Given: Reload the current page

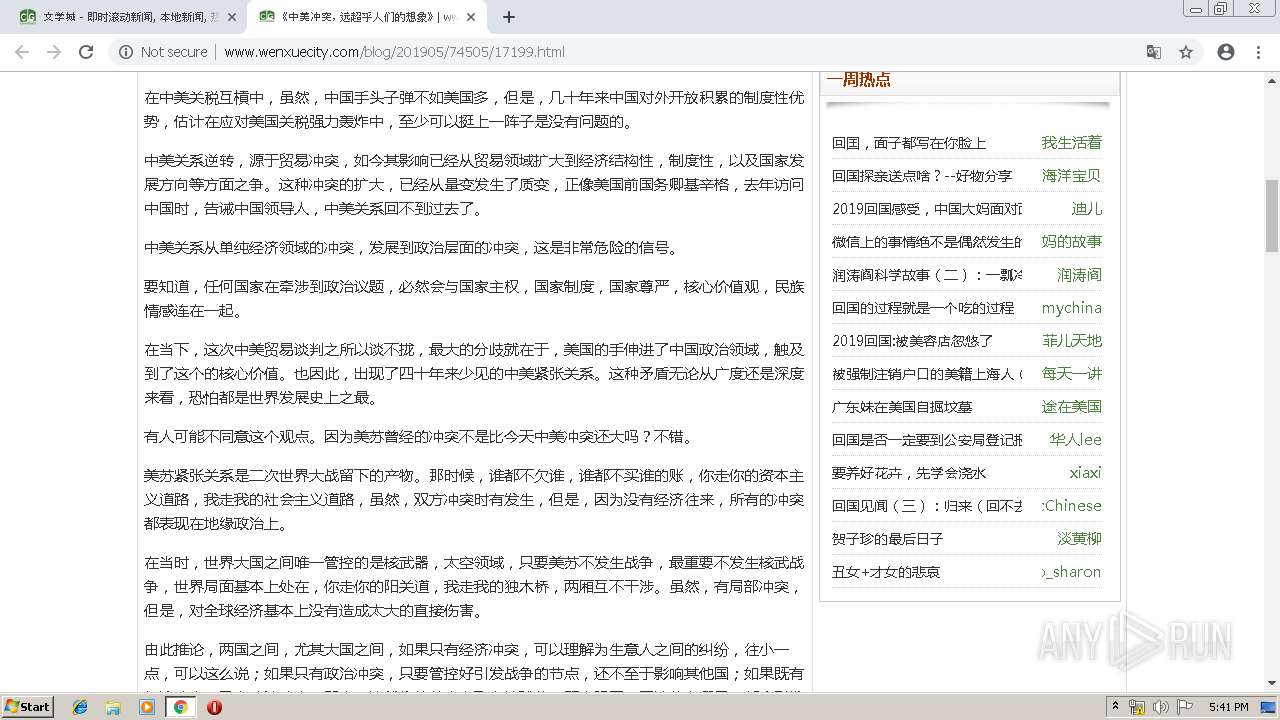Looking at the screenshot, I should coord(86,52).
